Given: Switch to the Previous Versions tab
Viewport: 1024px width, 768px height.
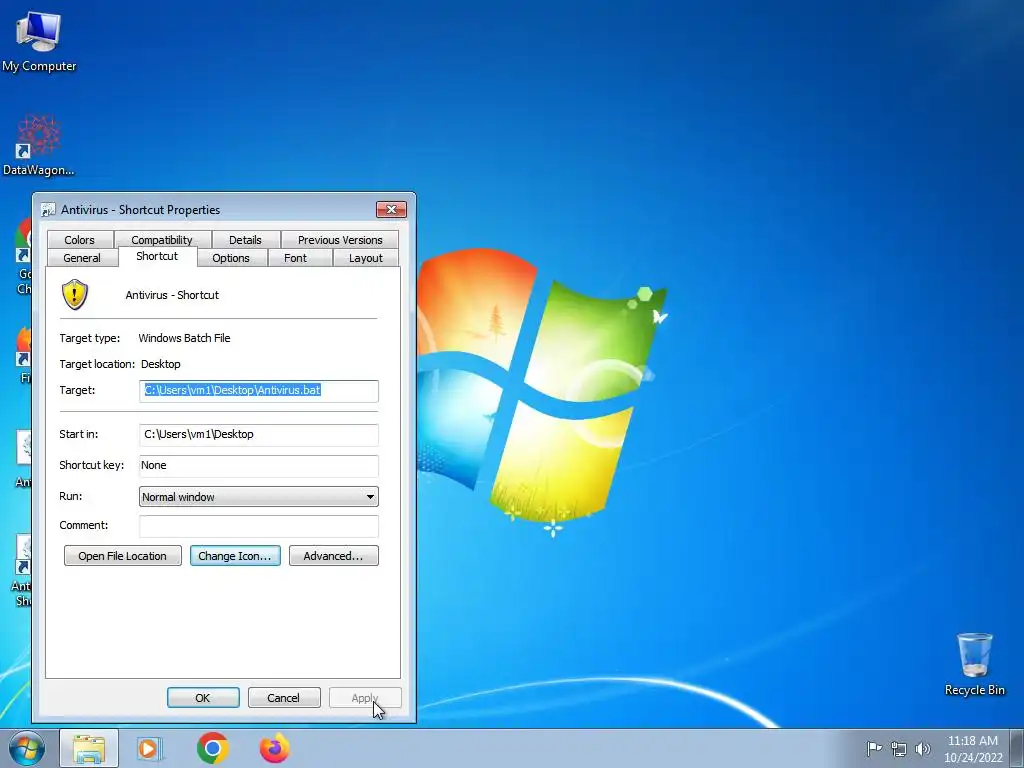Looking at the screenshot, I should pos(340,240).
